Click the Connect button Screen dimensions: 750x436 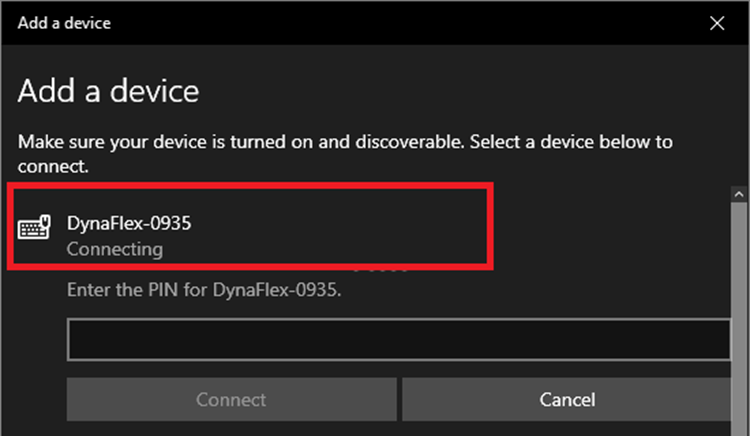232,399
